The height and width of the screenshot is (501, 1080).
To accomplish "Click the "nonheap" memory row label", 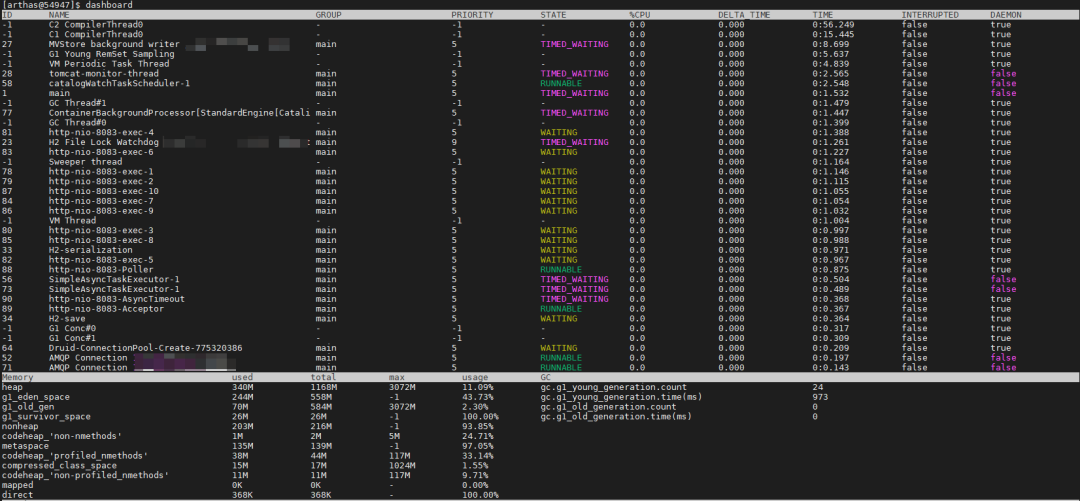I will click(x=20, y=427).
